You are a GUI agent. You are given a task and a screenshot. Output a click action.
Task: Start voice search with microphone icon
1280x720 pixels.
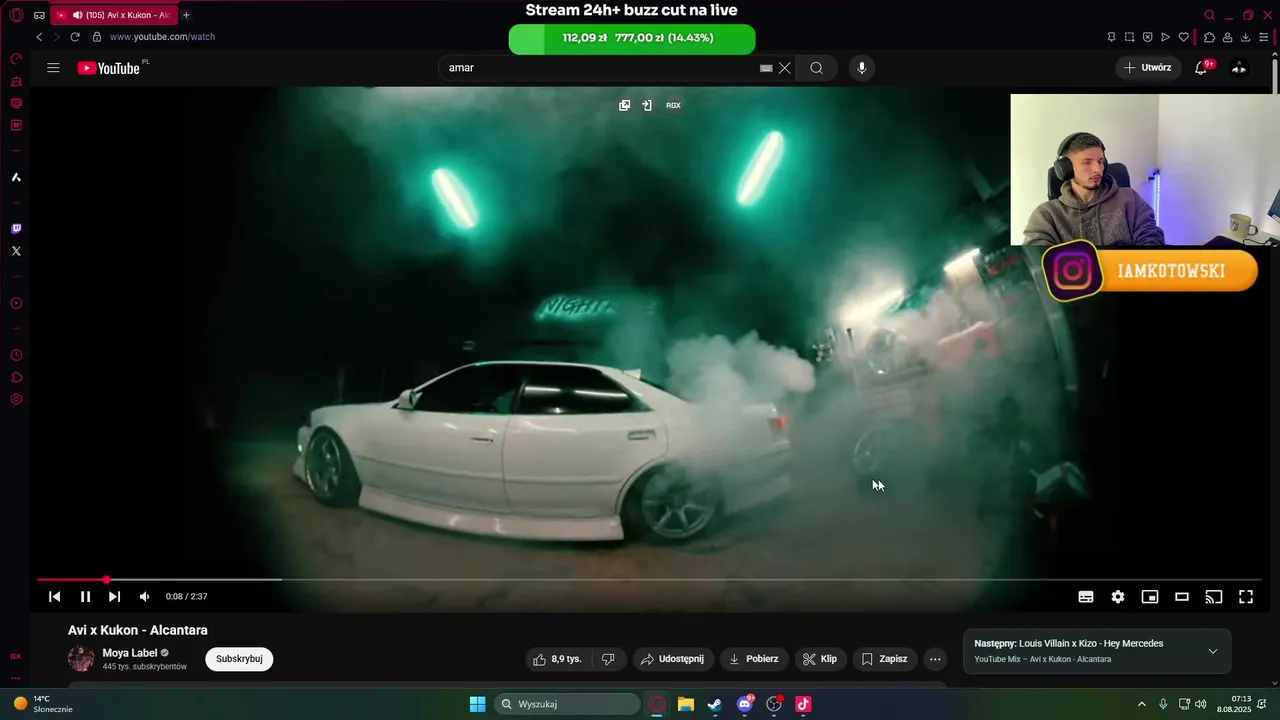(862, 68)
